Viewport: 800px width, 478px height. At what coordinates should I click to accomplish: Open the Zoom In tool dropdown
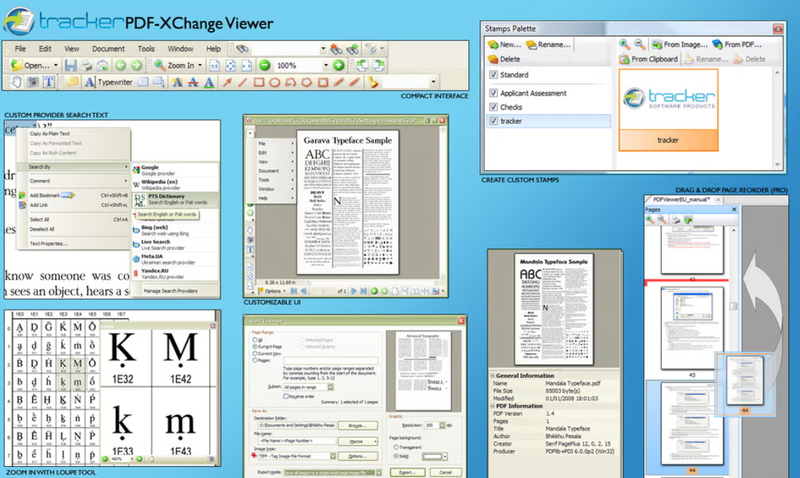[x=200, y=65]
